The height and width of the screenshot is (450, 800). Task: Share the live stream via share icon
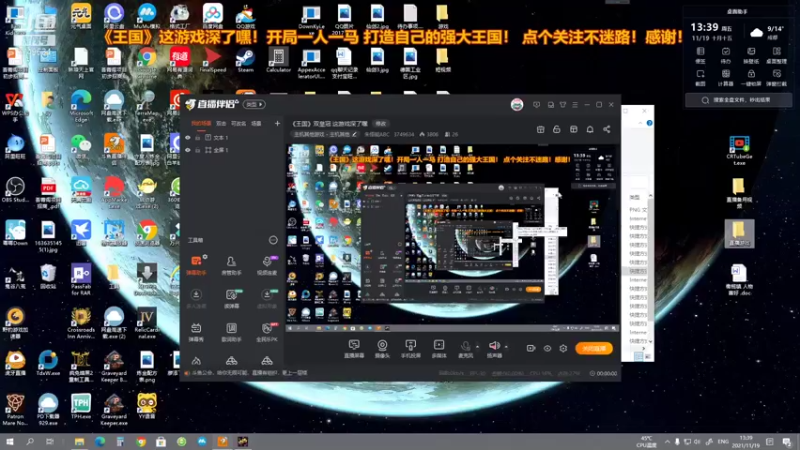pyautogui.click(x=607, y=130)
